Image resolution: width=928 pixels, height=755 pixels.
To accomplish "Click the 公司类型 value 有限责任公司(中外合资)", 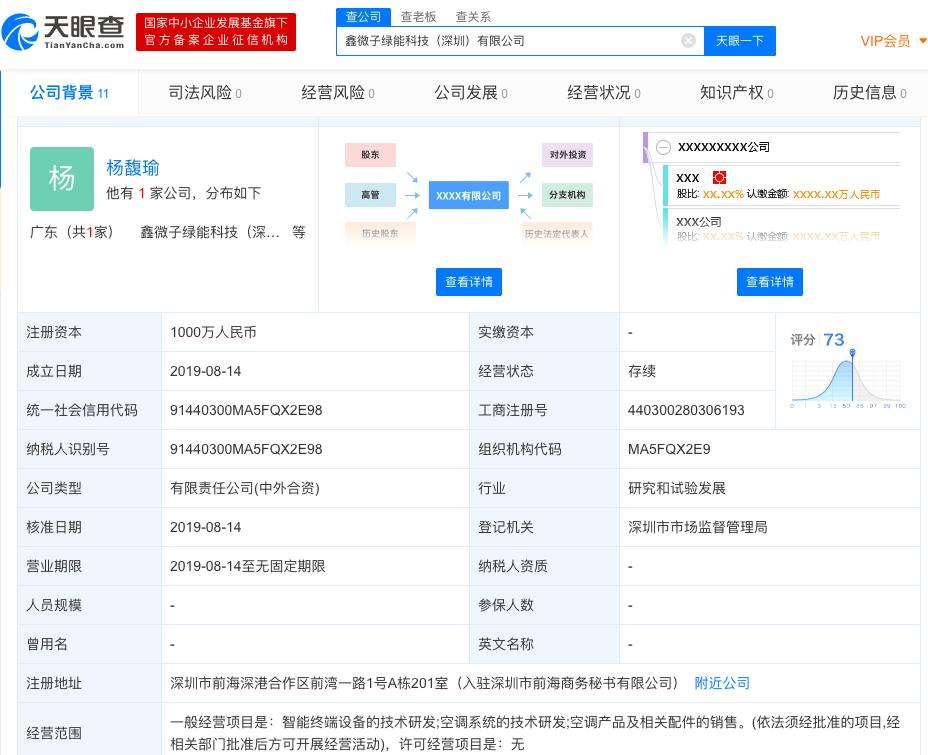I will tap(244, 488).
